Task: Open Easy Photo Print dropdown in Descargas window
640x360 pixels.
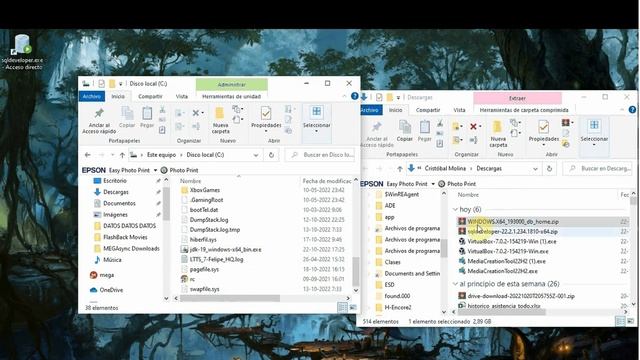Action: 433,184
